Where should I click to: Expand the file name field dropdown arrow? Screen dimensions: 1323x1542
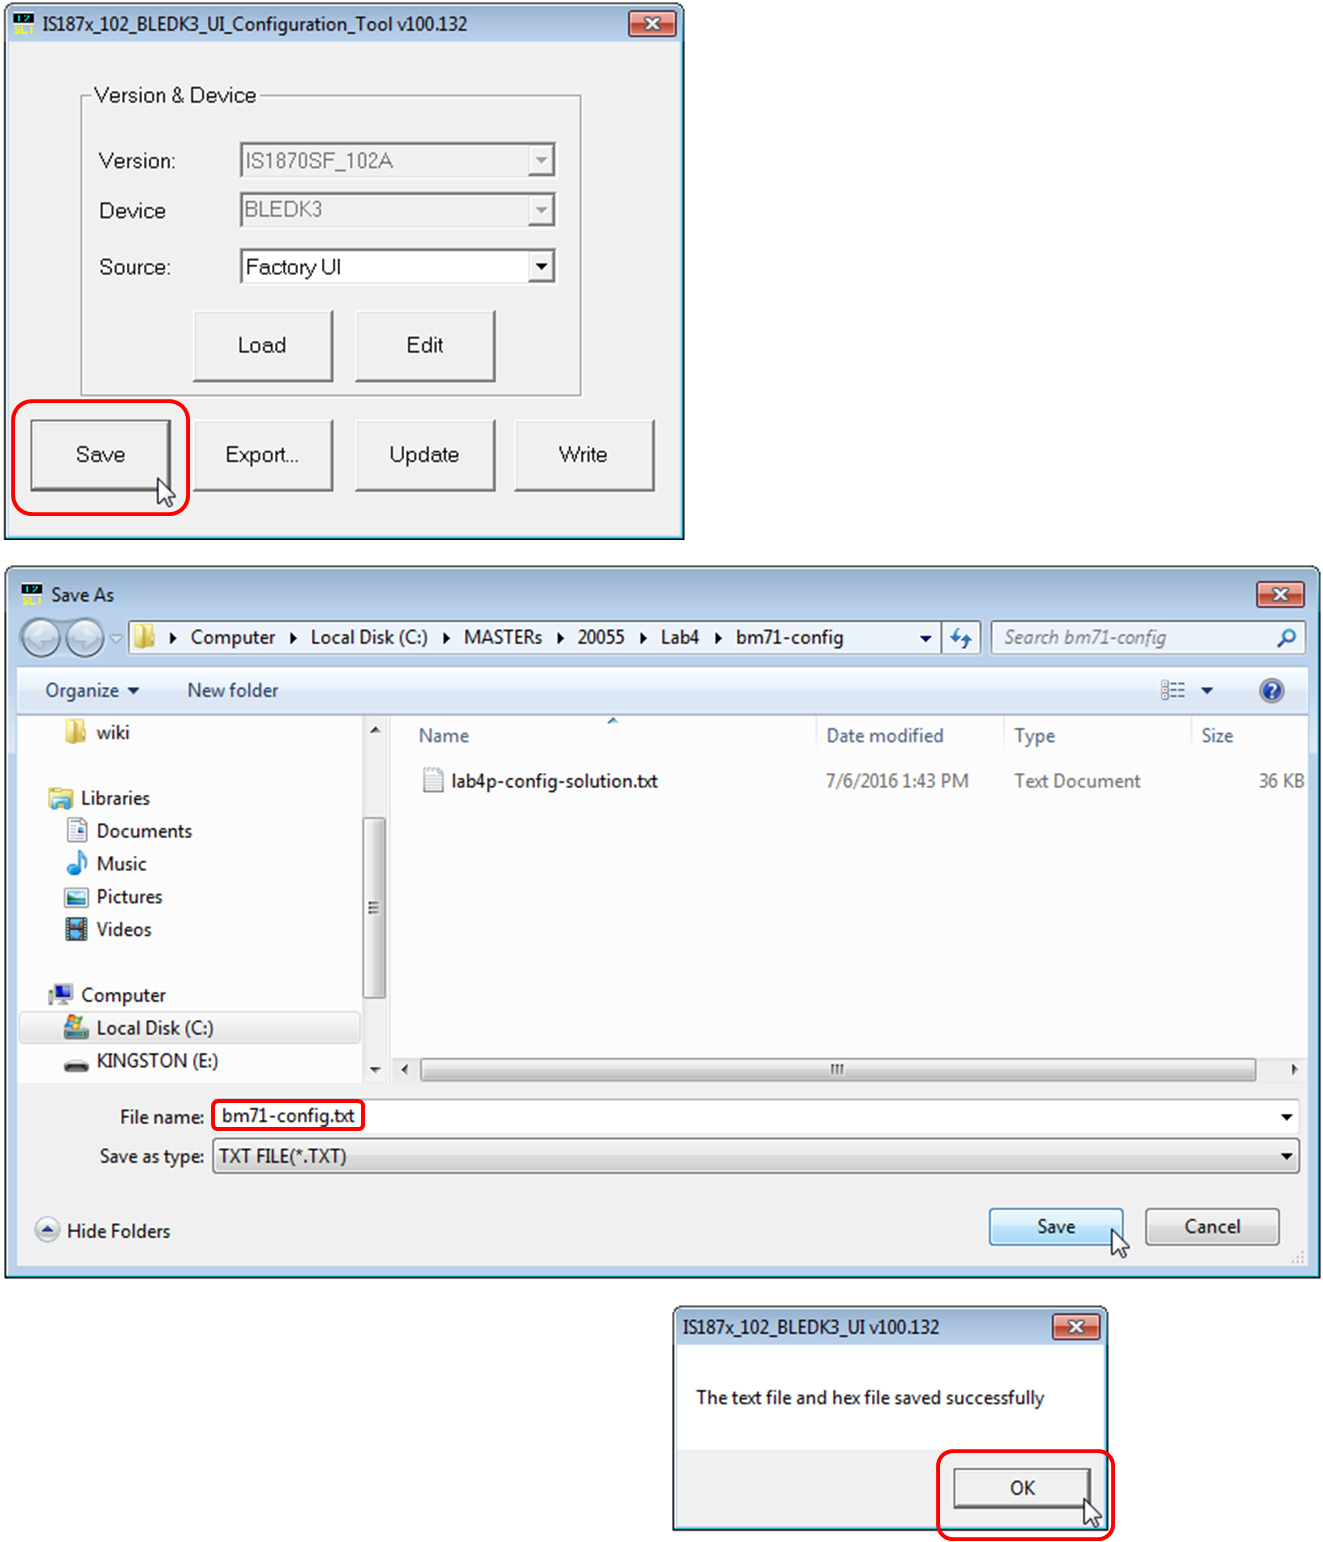(1285, 1116)
